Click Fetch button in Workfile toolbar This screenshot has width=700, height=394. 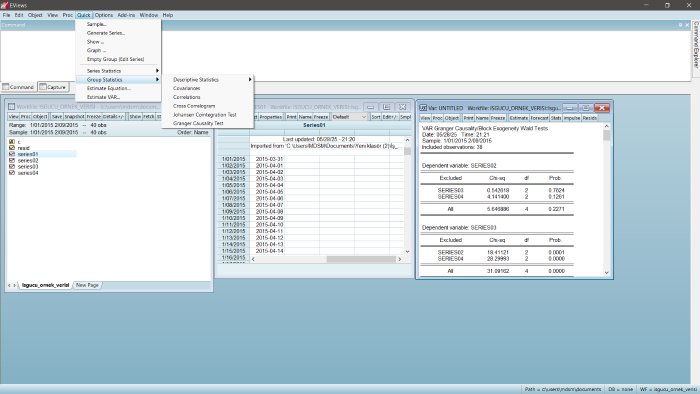[x=149, y=116]
